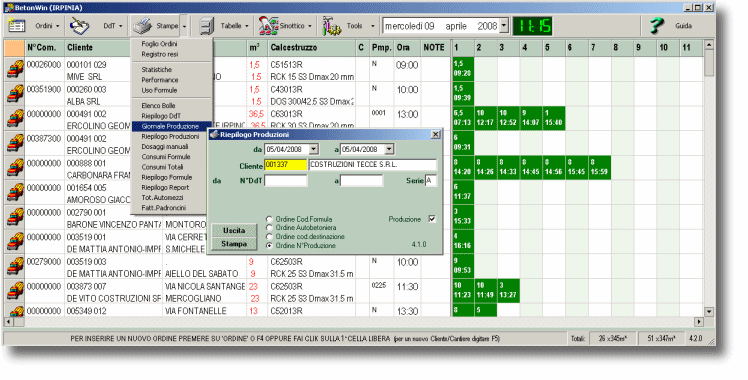Click green delivery block 8 14:20
The image size is (748, 380).
(463, 167)
